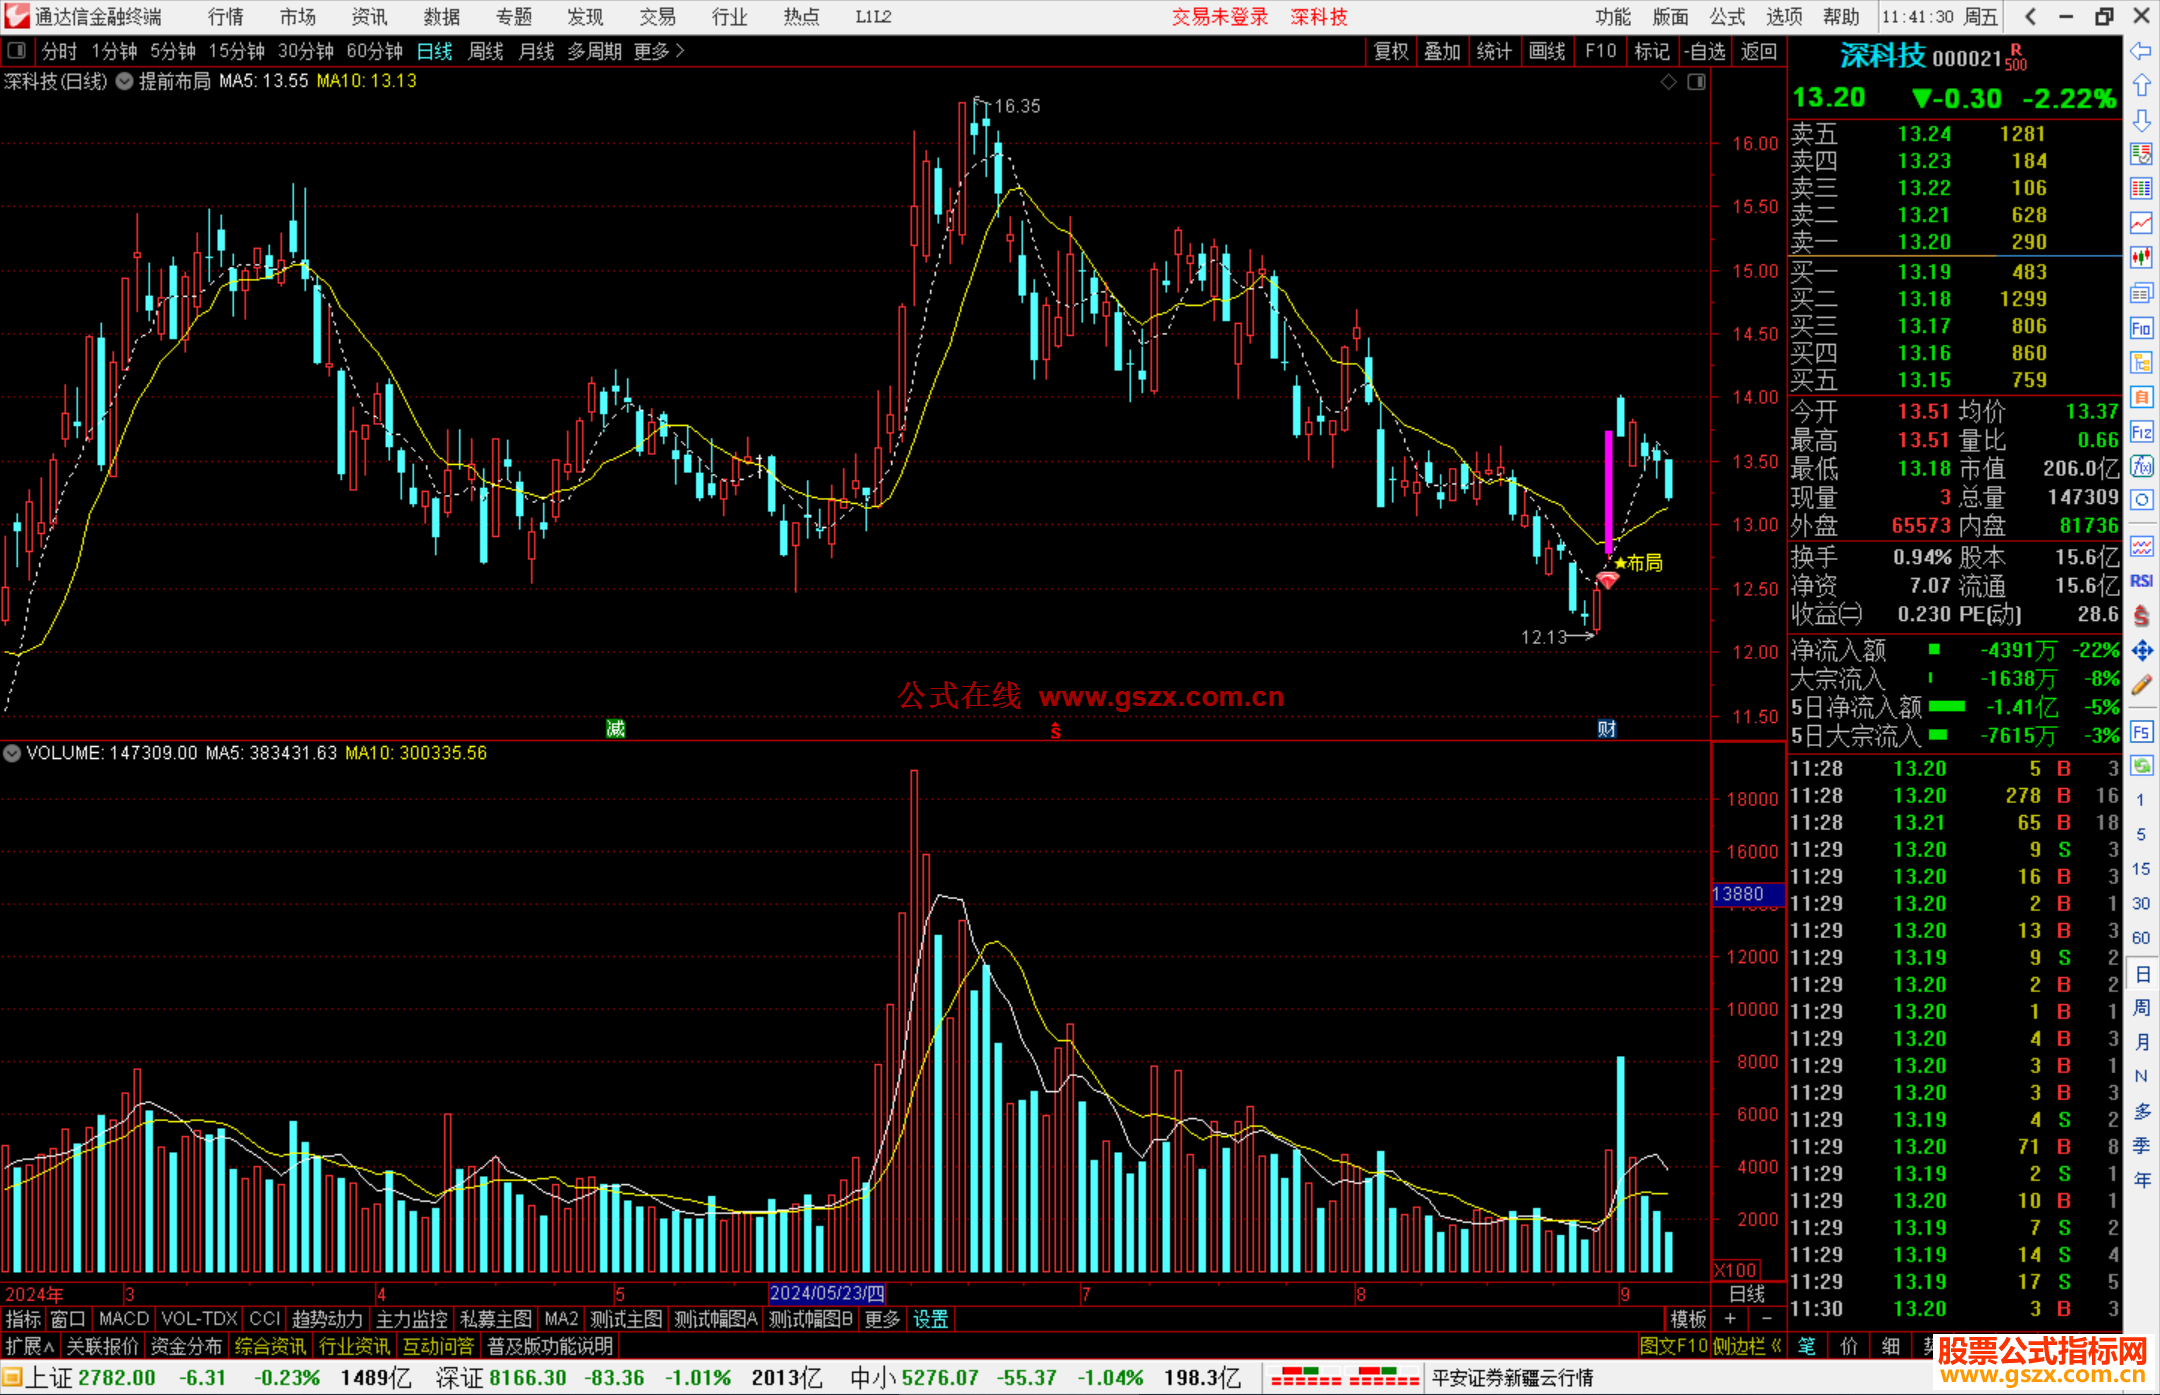Screen dimensions: 2160x1395
Task: Click the 复权 button
Action: (x=1390, y=51)
